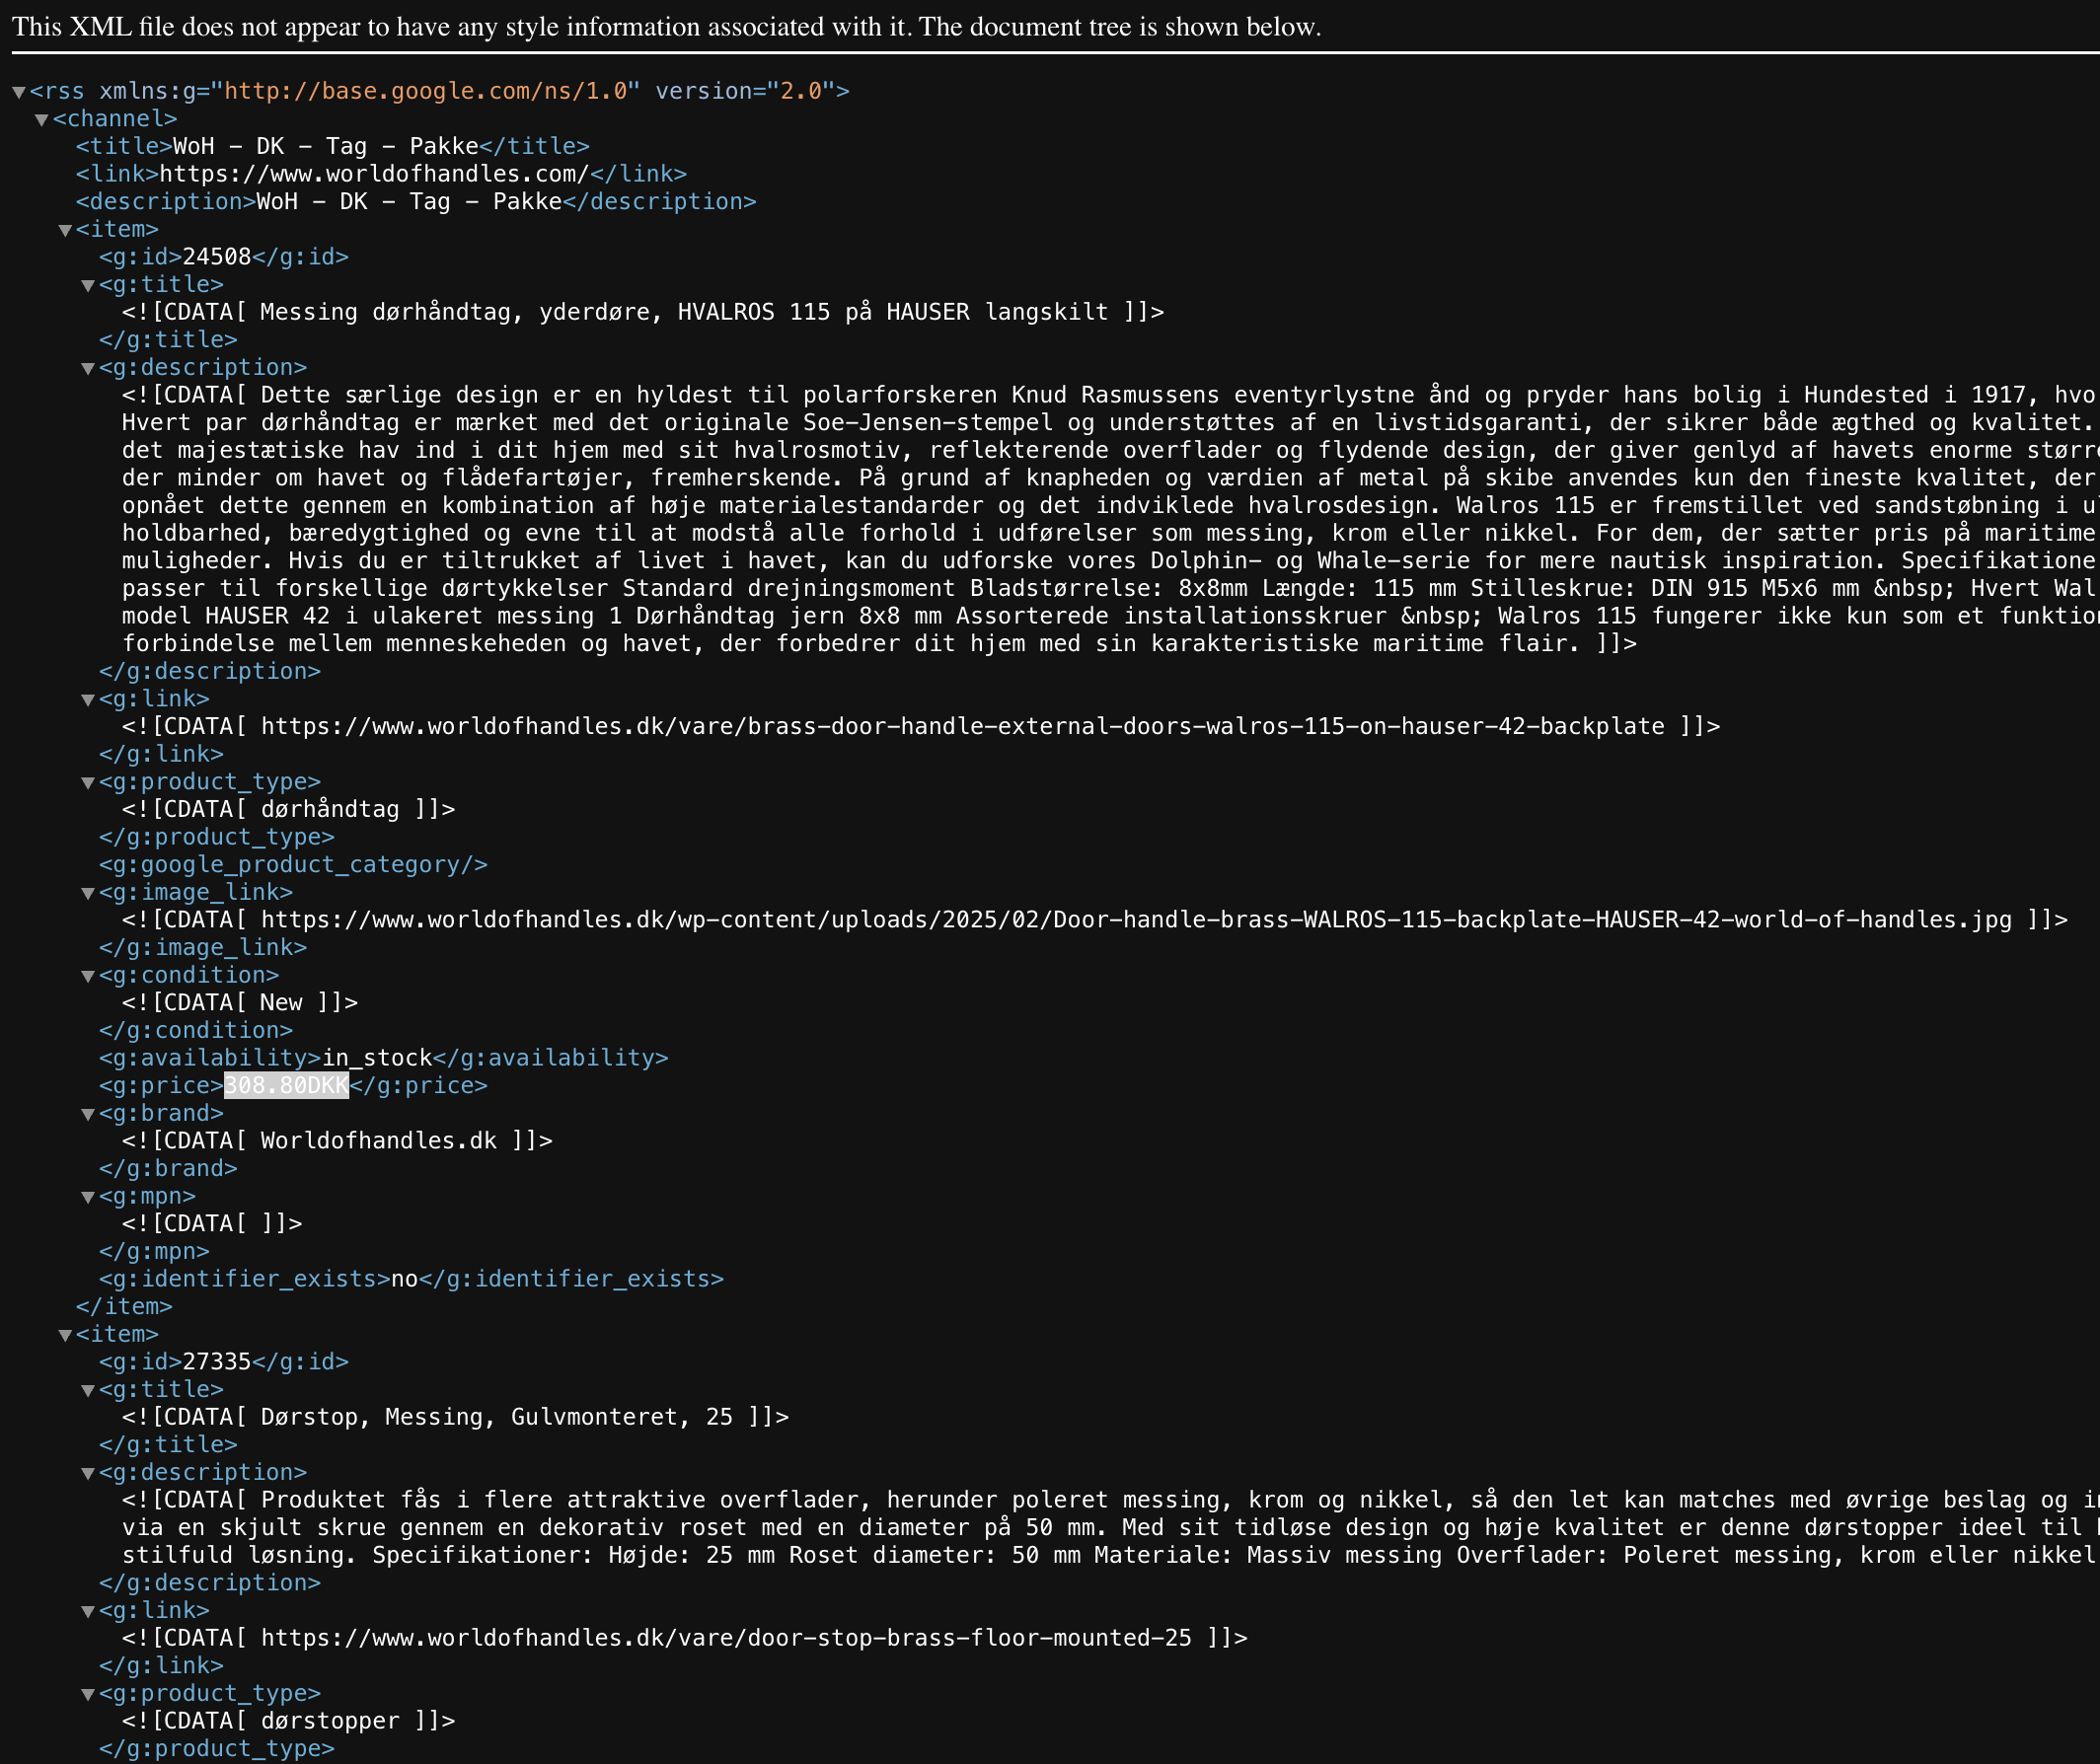Collapse the dørstopper g:product_type node
The width and height of the screenshot is (2100, 1764).
[88, 1695]
